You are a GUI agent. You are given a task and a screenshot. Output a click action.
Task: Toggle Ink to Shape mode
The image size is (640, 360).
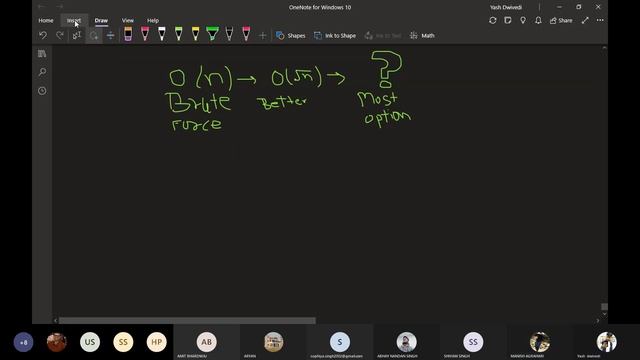(x=335, y=36)
